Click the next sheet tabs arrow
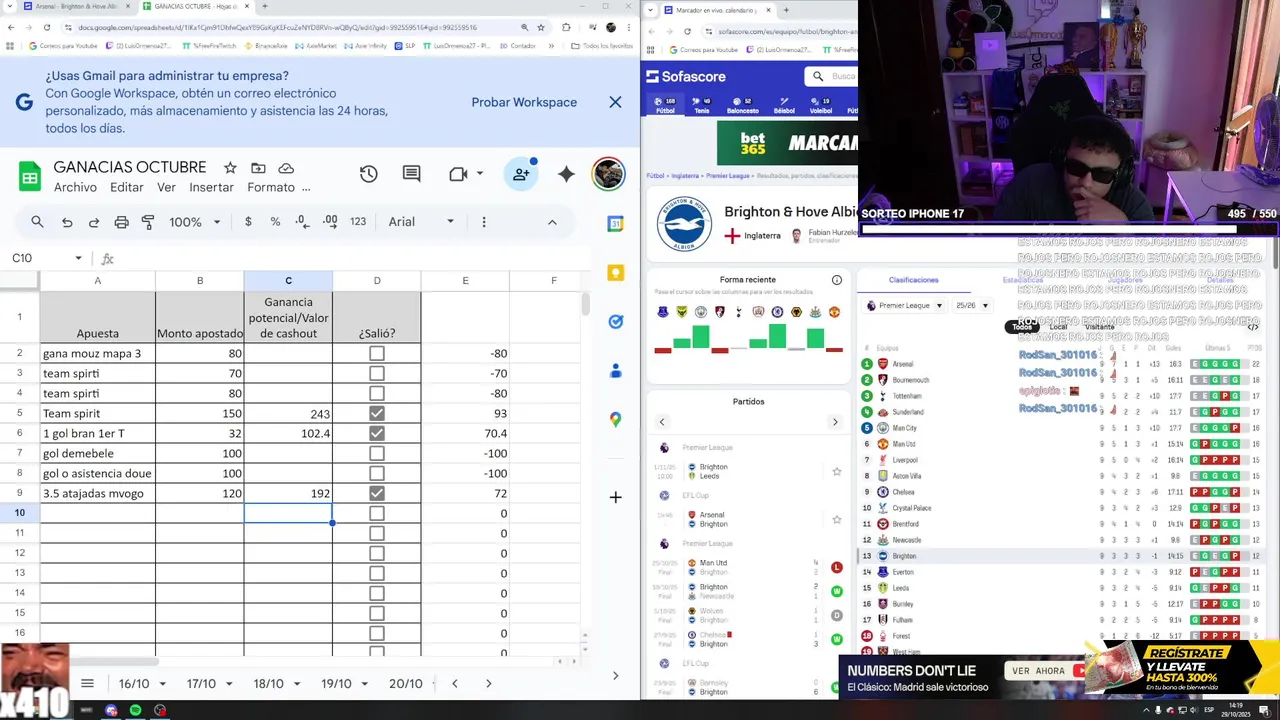Viewport: 1280px width, 720px height. coord(488,684)
